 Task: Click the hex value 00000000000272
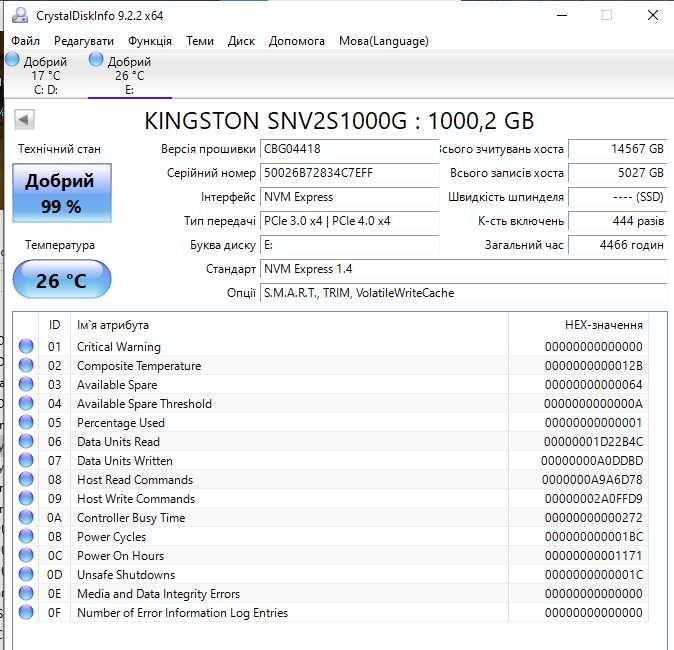tap(594, 518)
